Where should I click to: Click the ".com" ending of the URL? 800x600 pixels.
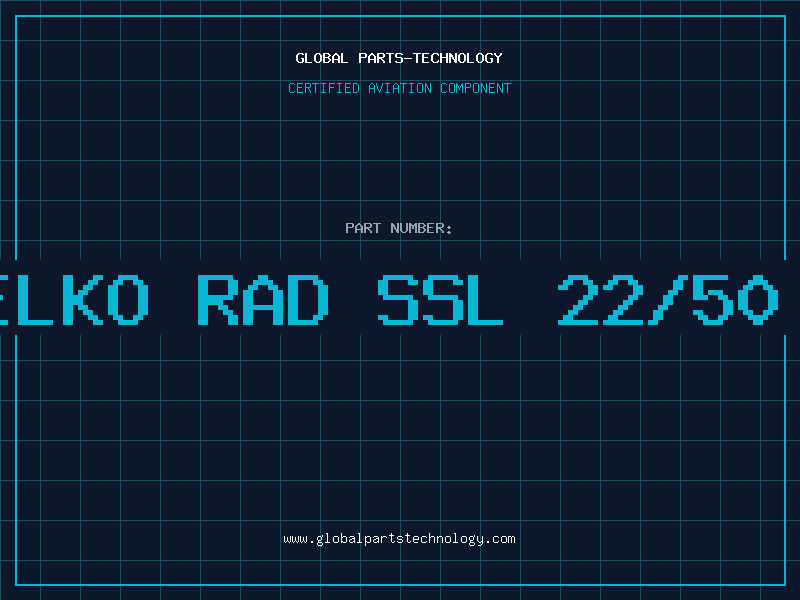click(502, 539)
